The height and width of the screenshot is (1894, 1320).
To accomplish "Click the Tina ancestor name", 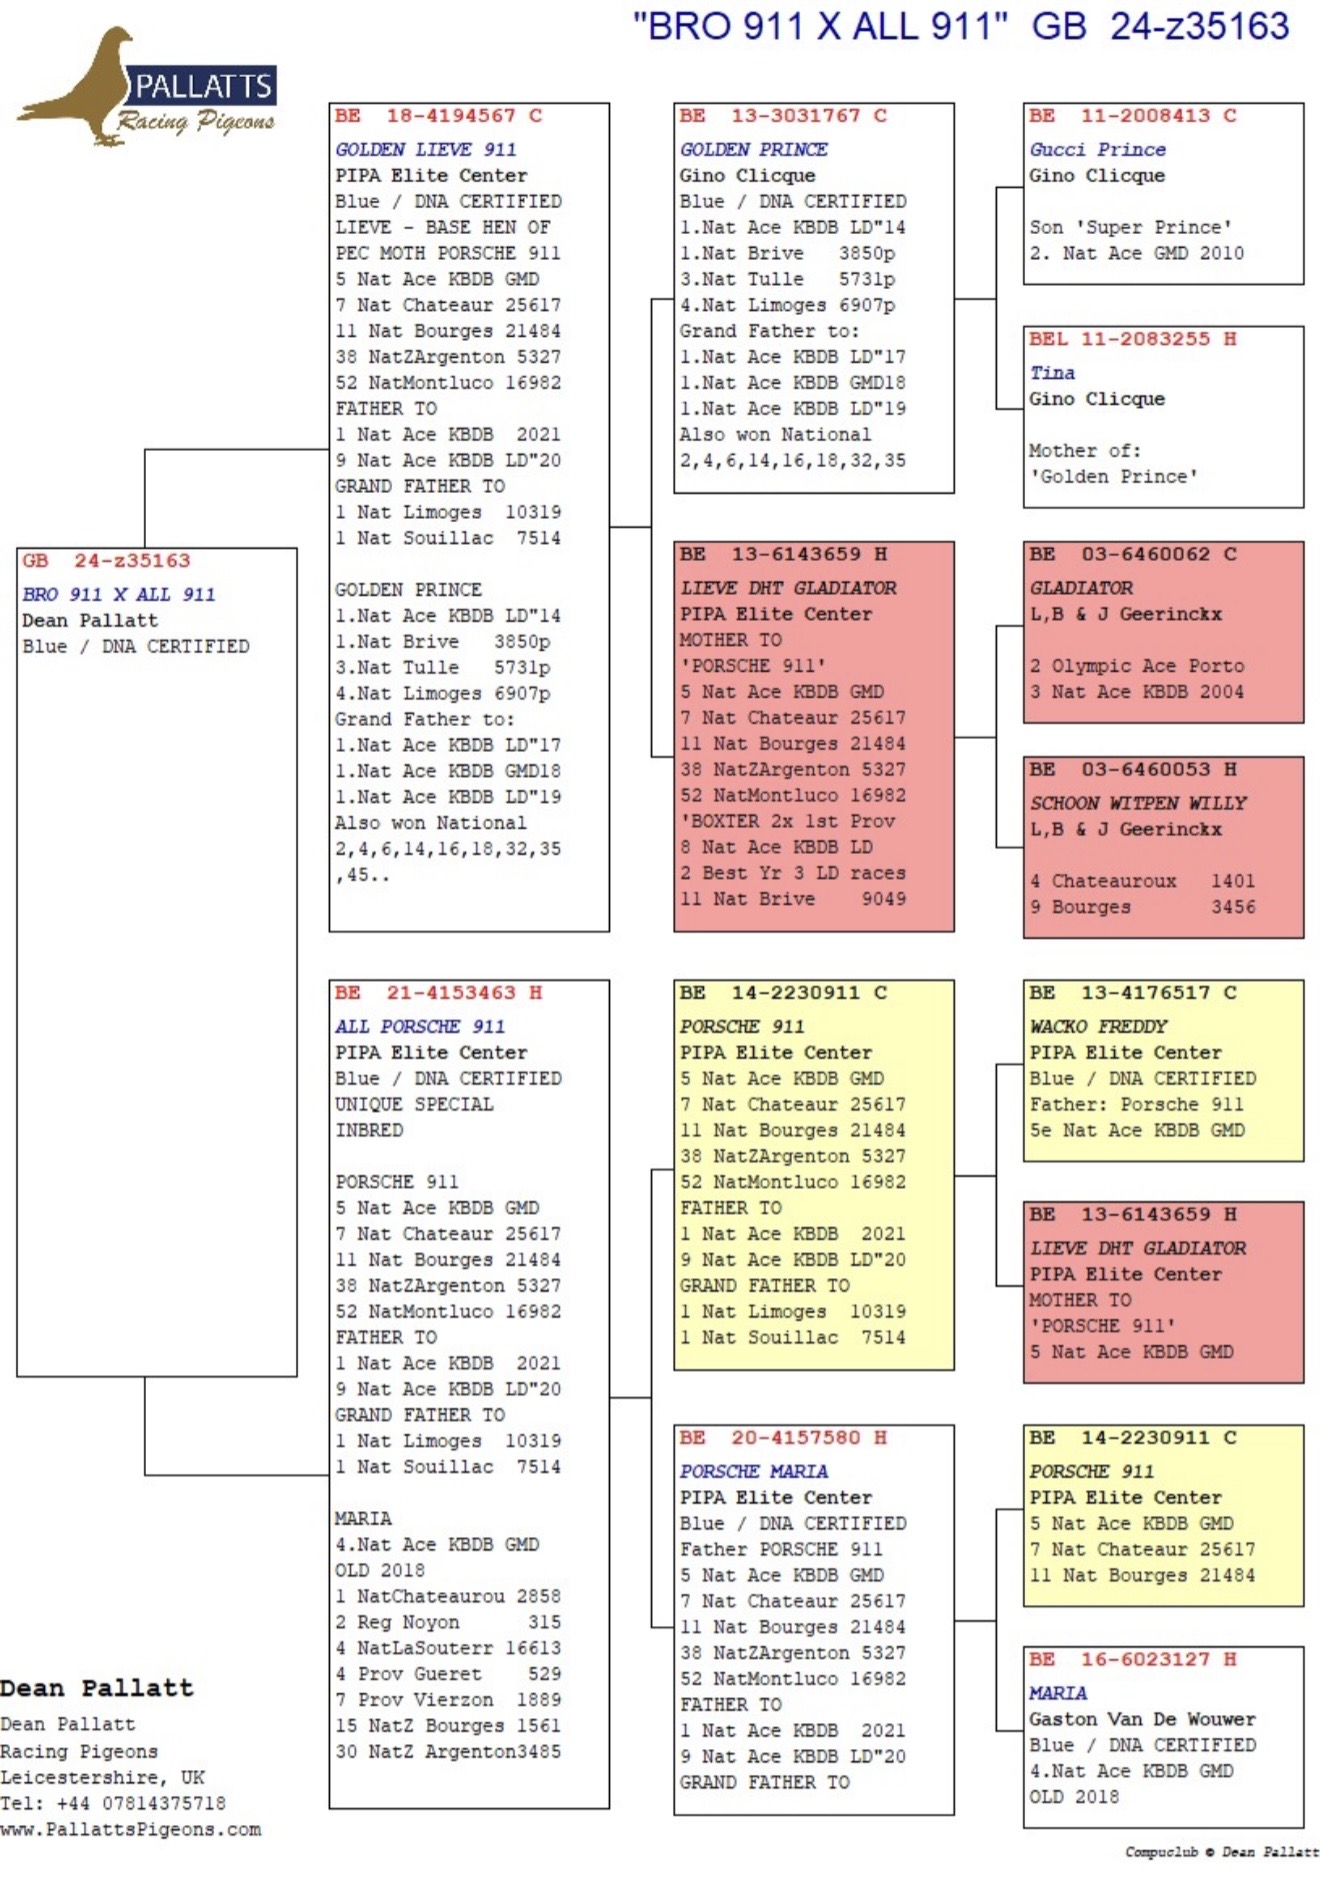I will pos(1052,372).
